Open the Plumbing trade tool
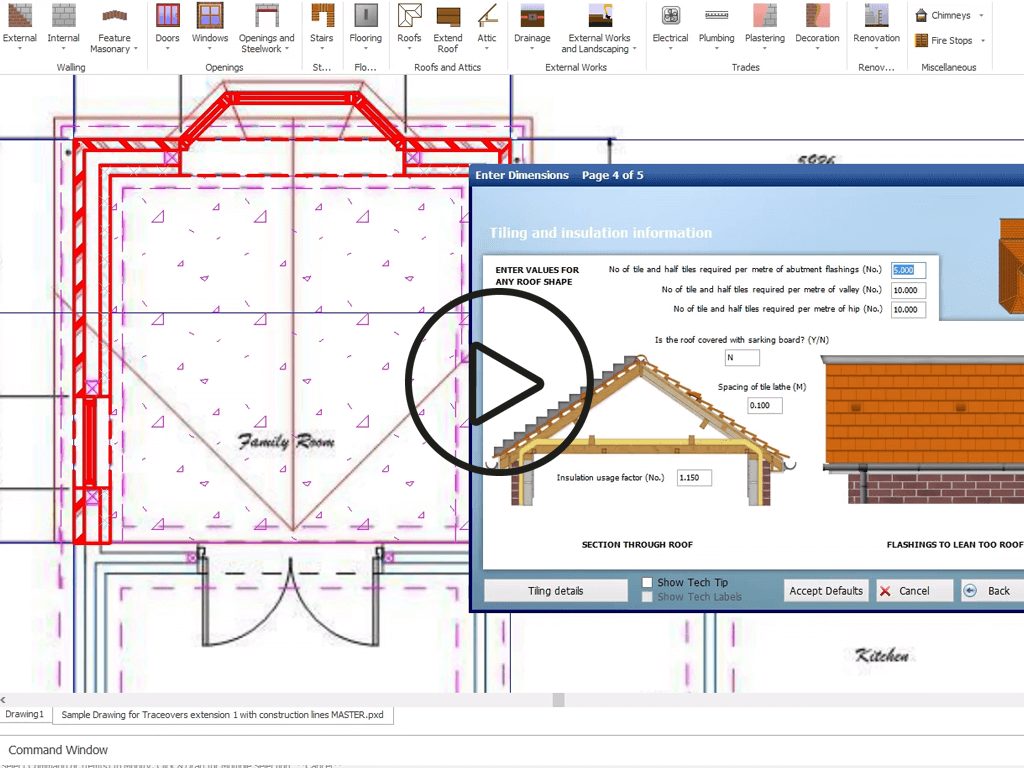 (x=716, y=25)
